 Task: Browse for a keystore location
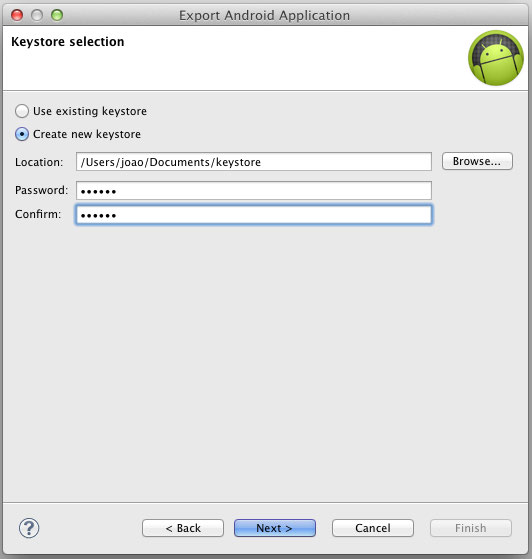click(477, 161)
